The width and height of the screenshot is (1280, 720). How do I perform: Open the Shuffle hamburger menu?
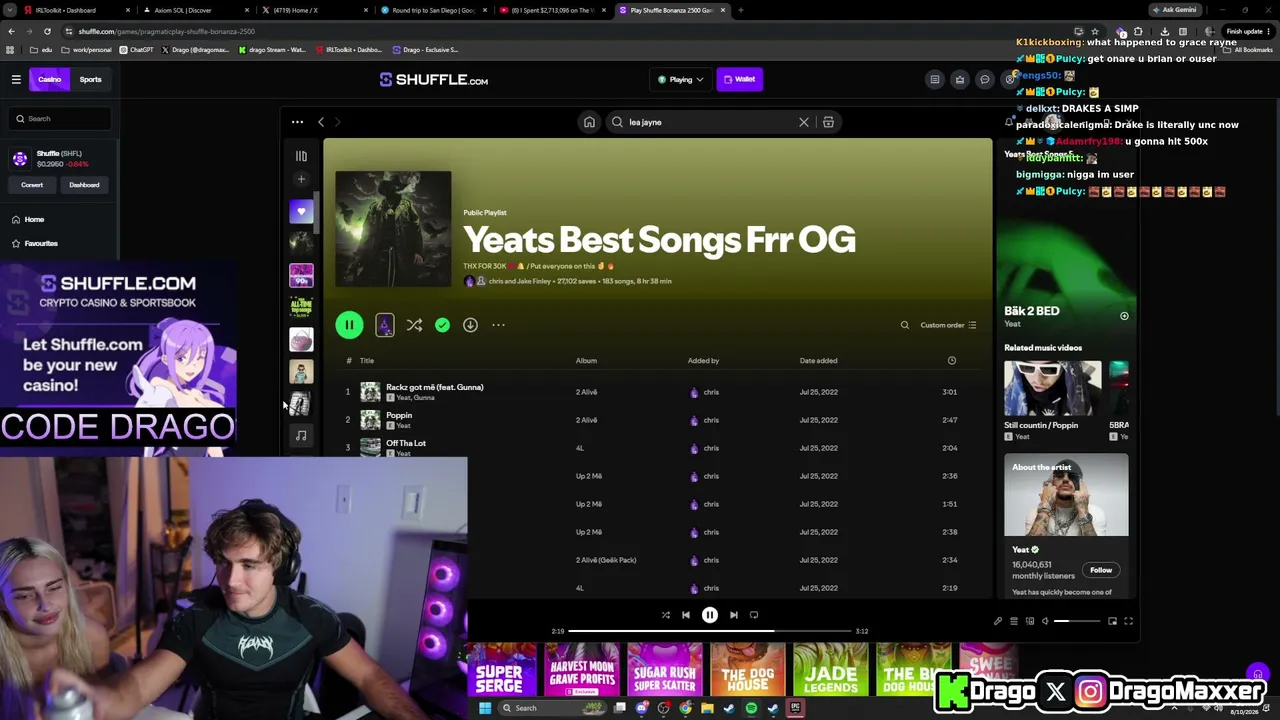click(16, 79)
